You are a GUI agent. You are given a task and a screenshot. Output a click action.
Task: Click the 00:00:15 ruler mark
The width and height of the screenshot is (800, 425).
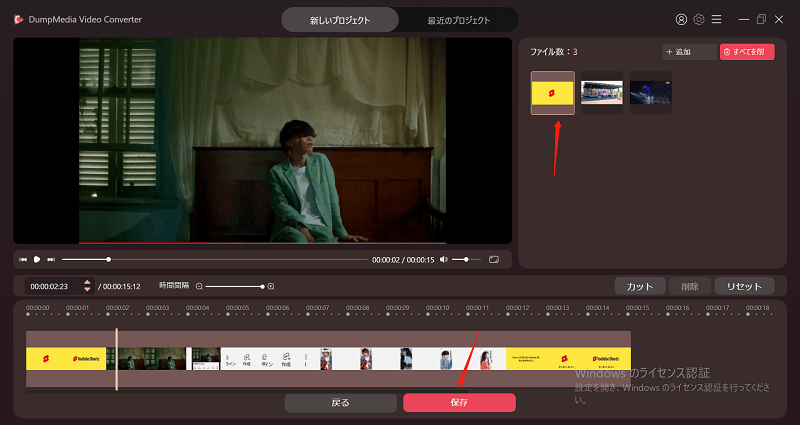point(637,308)
